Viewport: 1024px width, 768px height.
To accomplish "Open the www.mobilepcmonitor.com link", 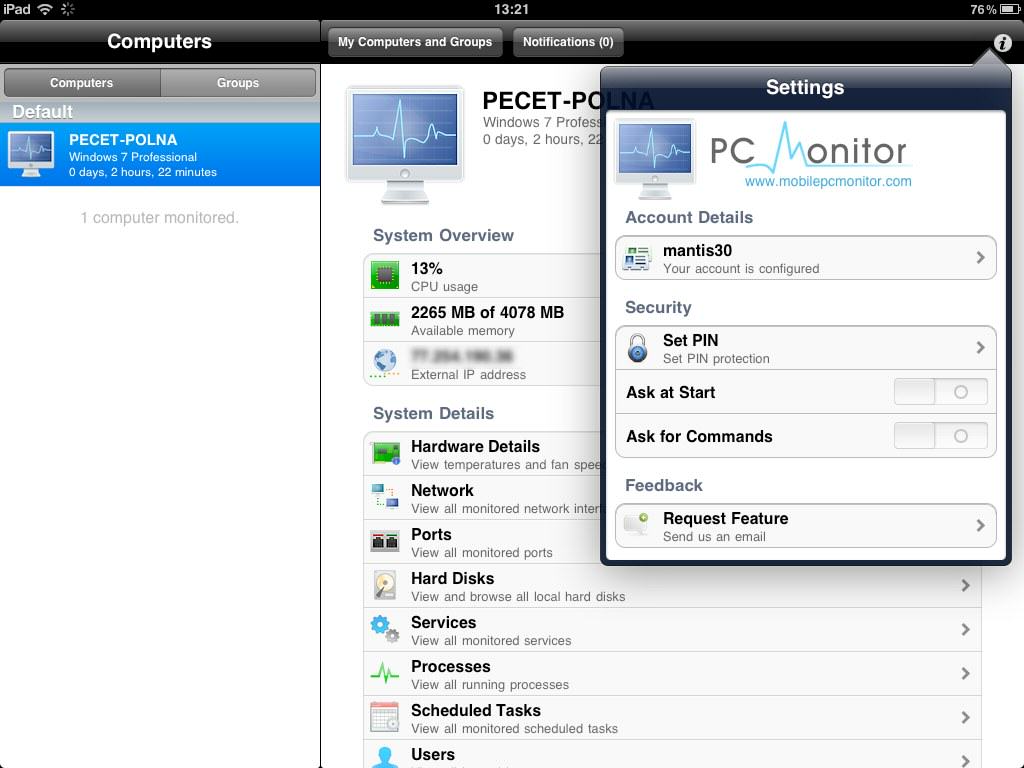I will click(828, 182).
